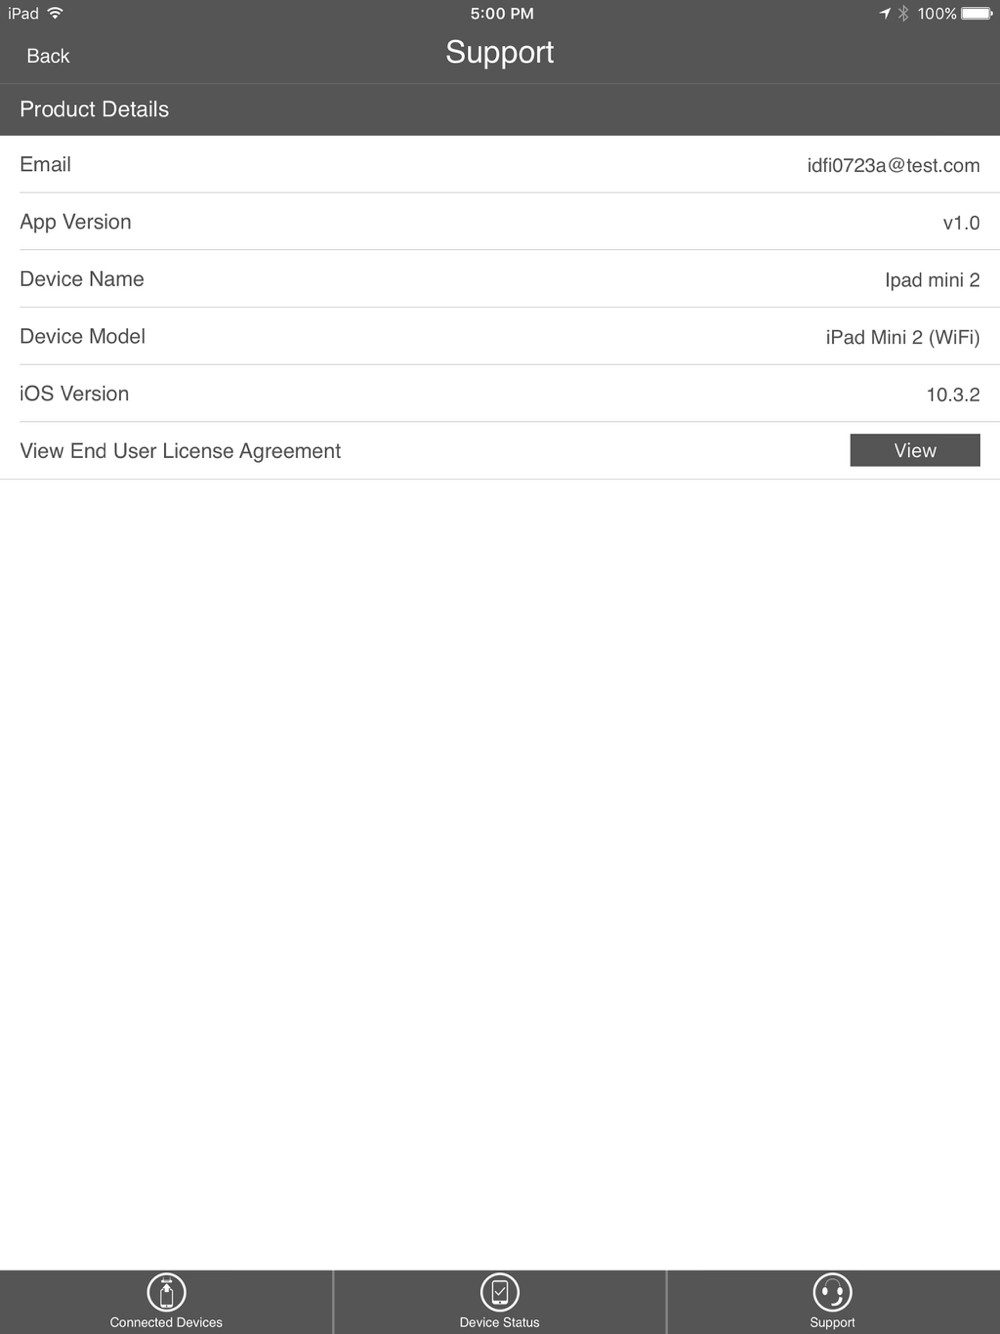1000x1334 pixels.
Task: Tap the Device Name label
Action: (82, 279)
